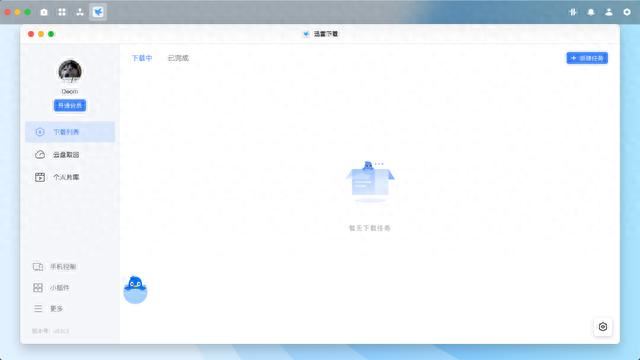Minimize the Xunlei window with yellow button
640x360 pixels.
[41, 34]
